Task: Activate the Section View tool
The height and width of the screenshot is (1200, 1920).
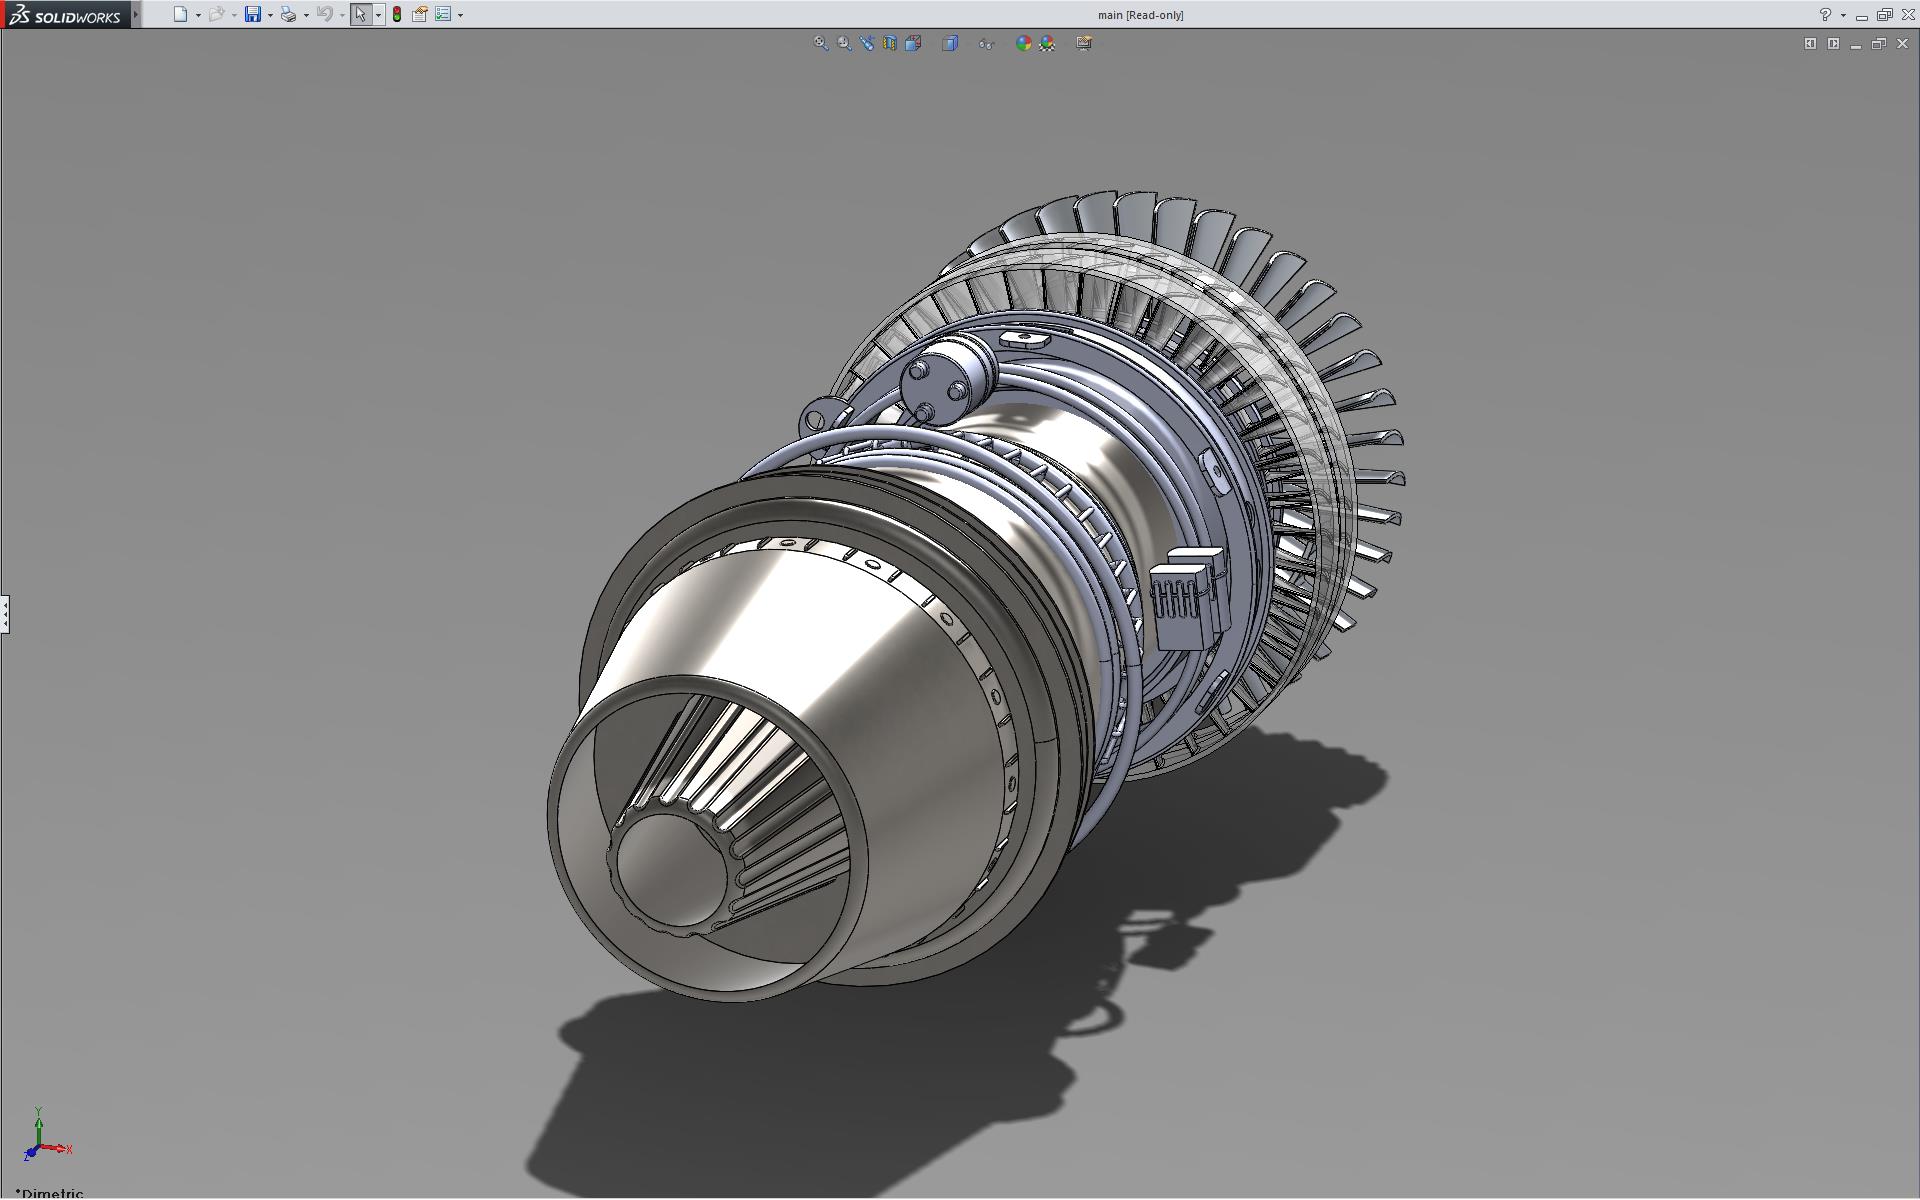Action: coord(890,43)
